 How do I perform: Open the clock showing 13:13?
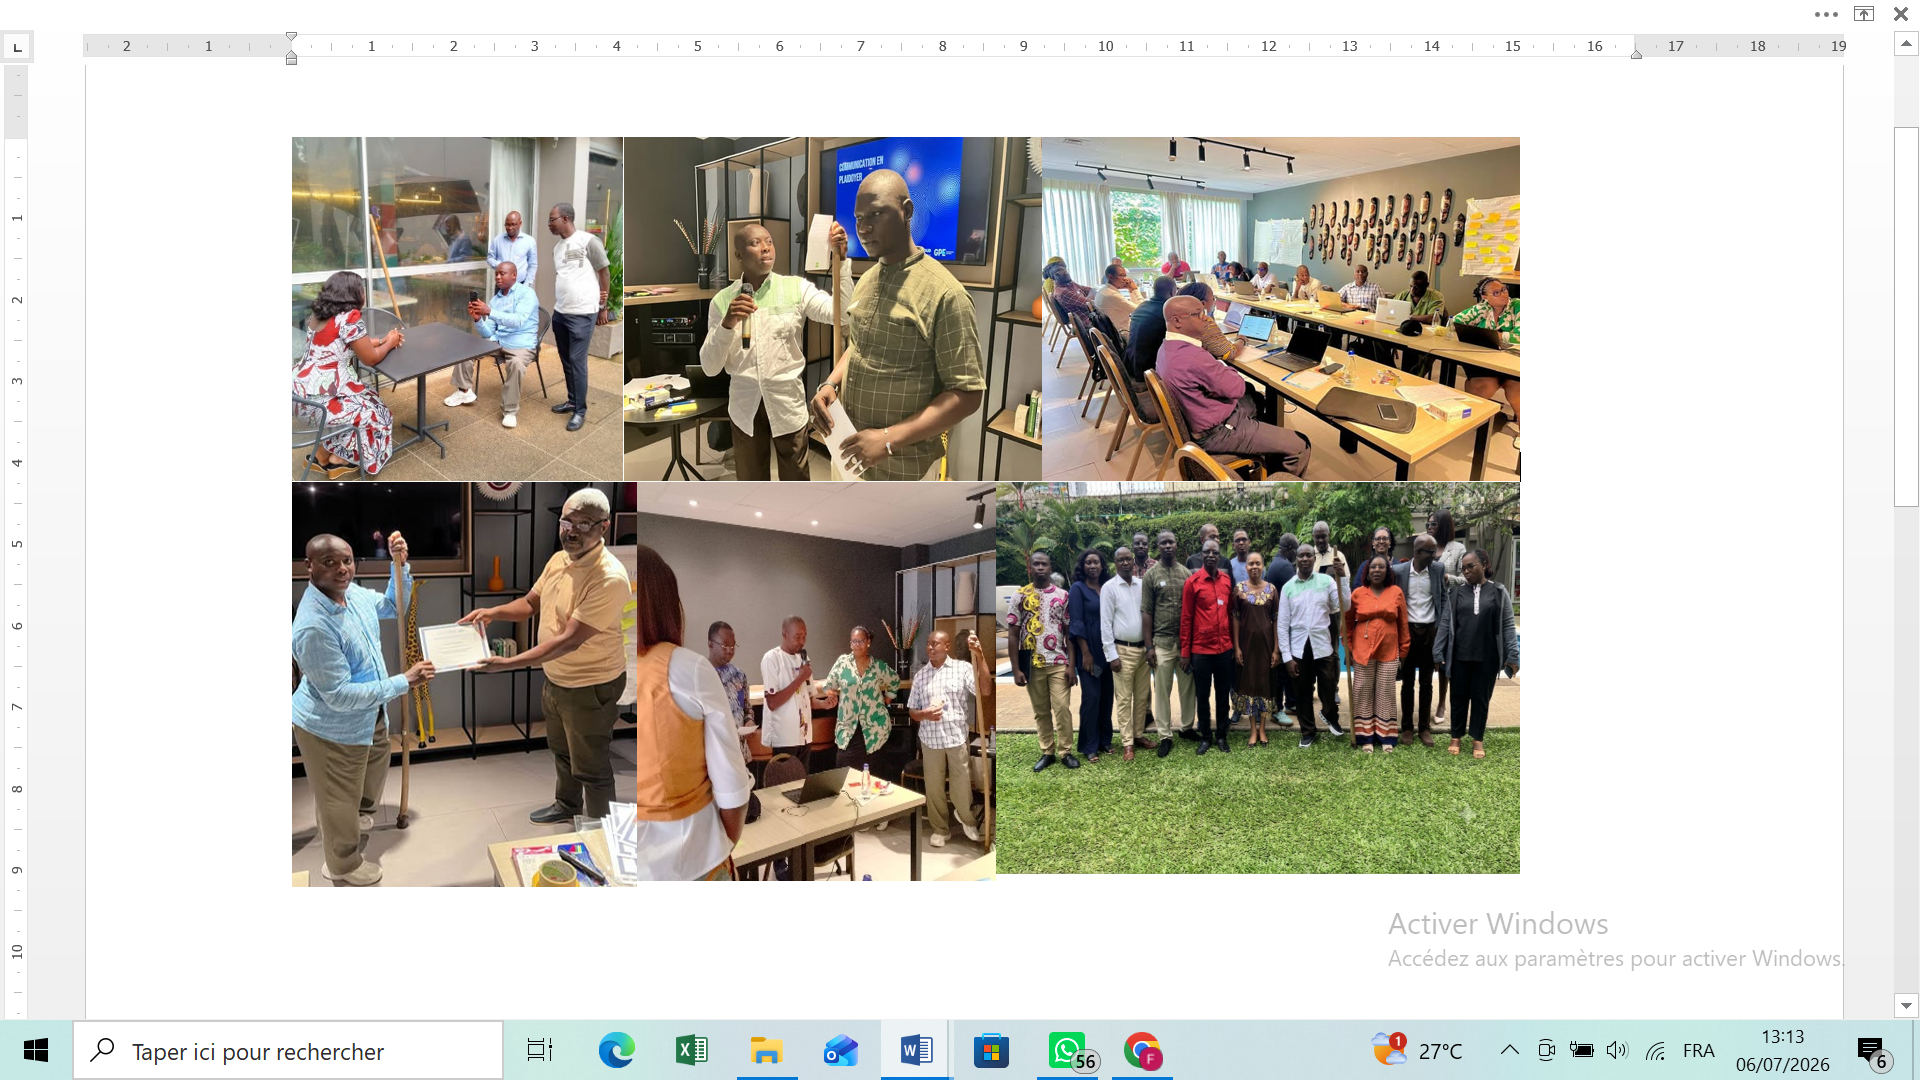point(1783,1051)
